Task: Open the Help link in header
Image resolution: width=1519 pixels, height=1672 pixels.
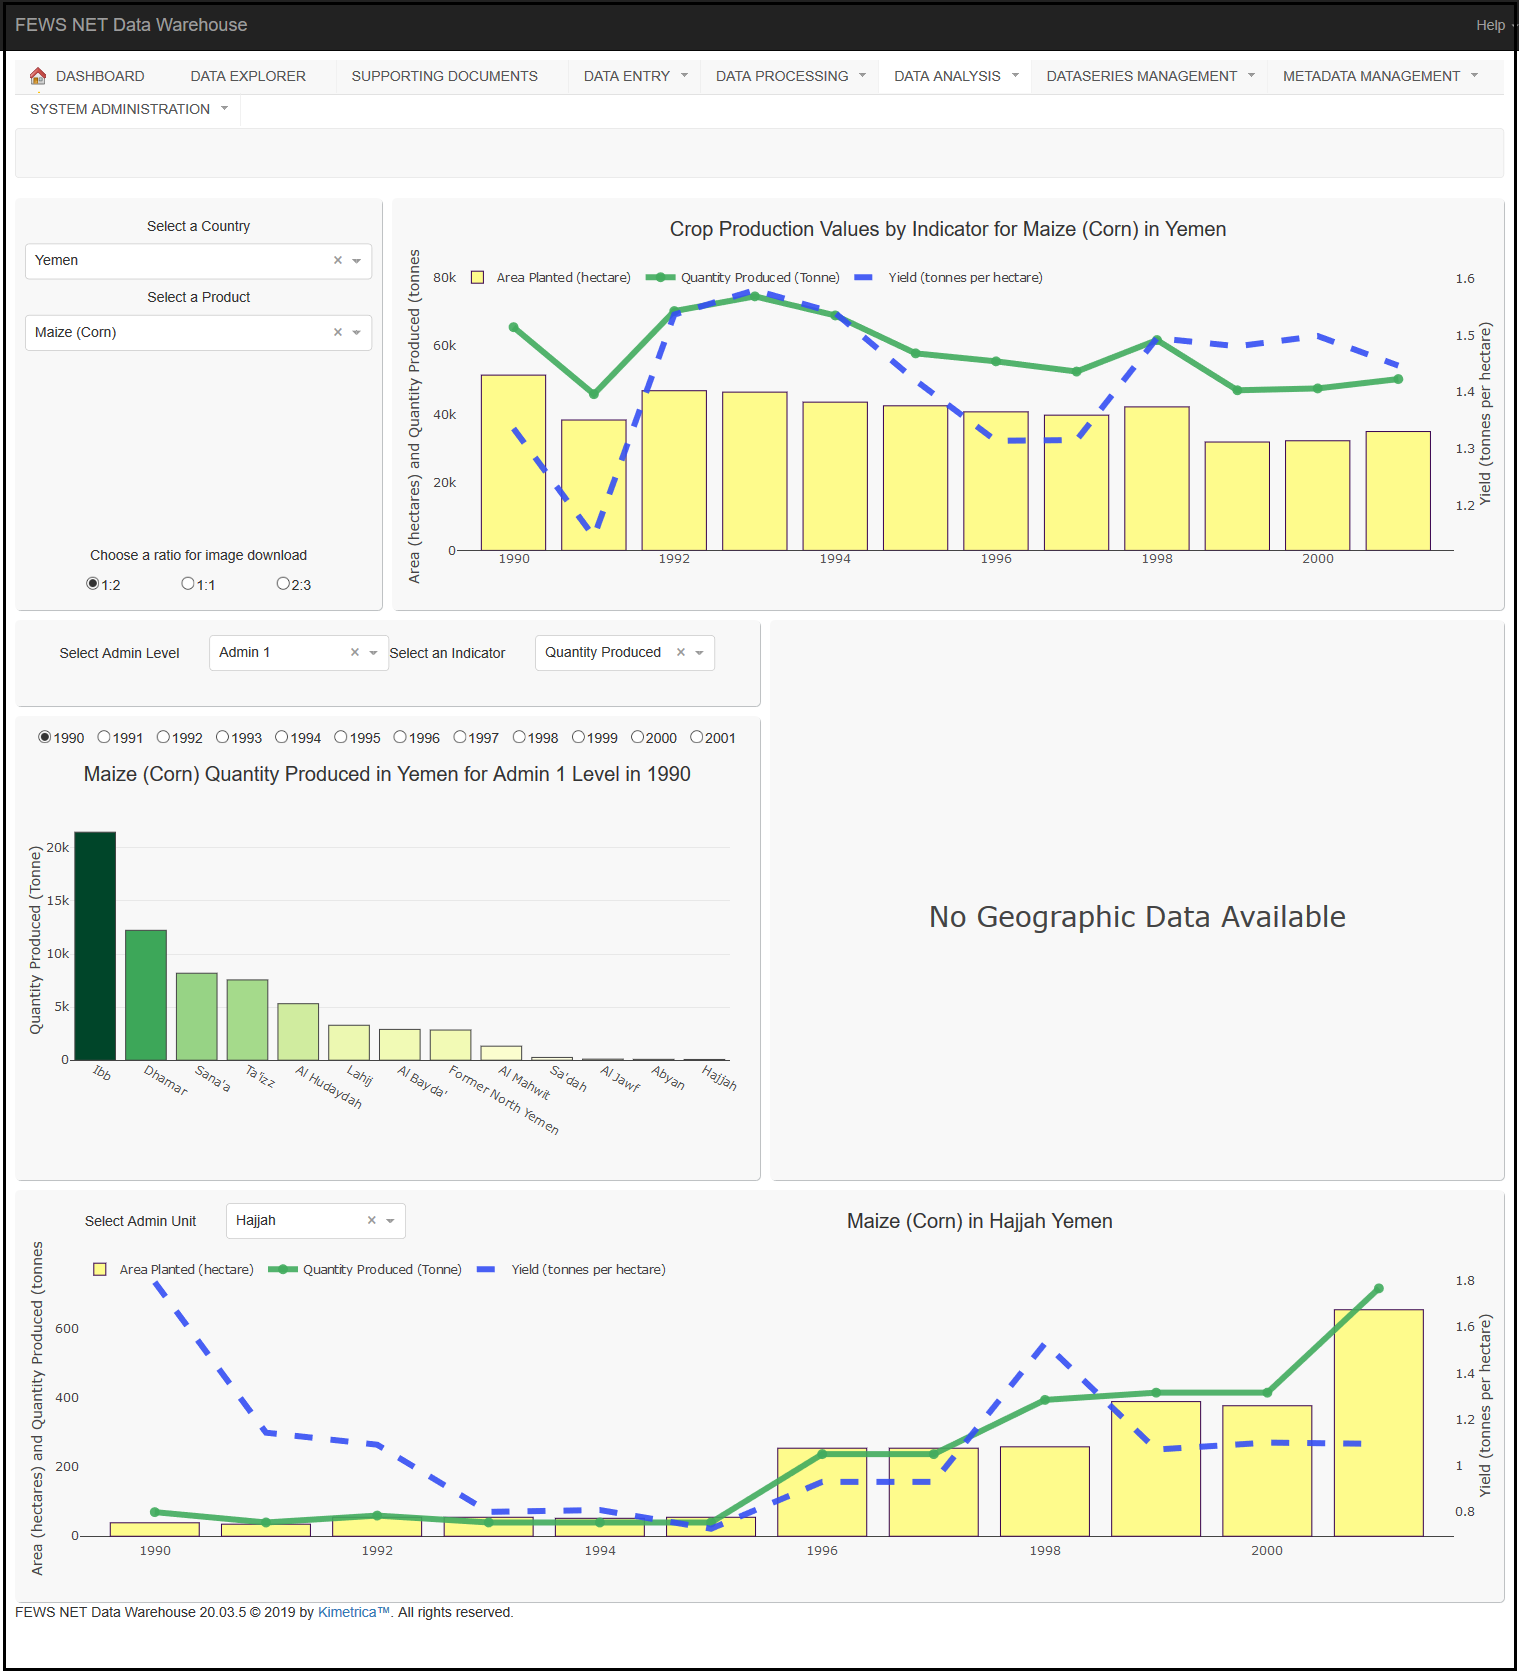Action: coord(1490,25)
